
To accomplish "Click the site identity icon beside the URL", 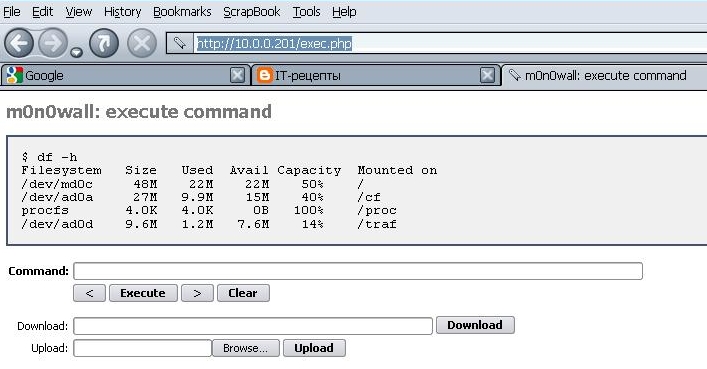I will click(x=180, y=43).
